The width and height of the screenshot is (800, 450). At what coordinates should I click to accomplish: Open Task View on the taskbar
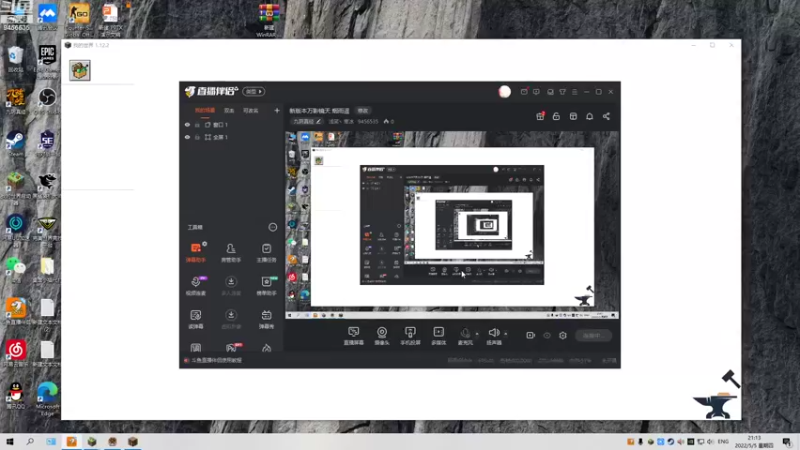pyautogui.click(x=51, y=441)
